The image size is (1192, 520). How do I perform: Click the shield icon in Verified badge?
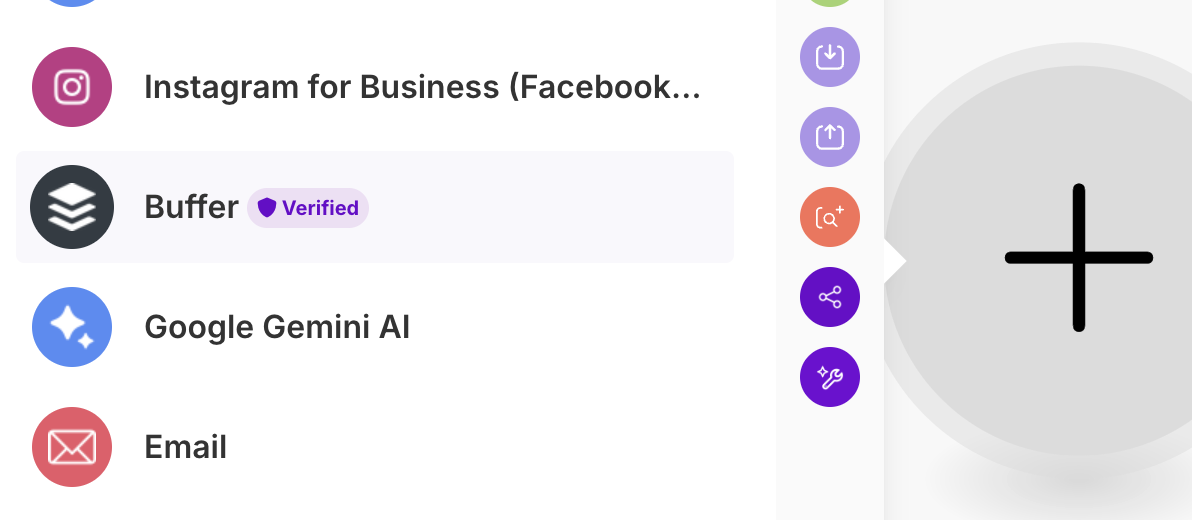click(266, 208)
